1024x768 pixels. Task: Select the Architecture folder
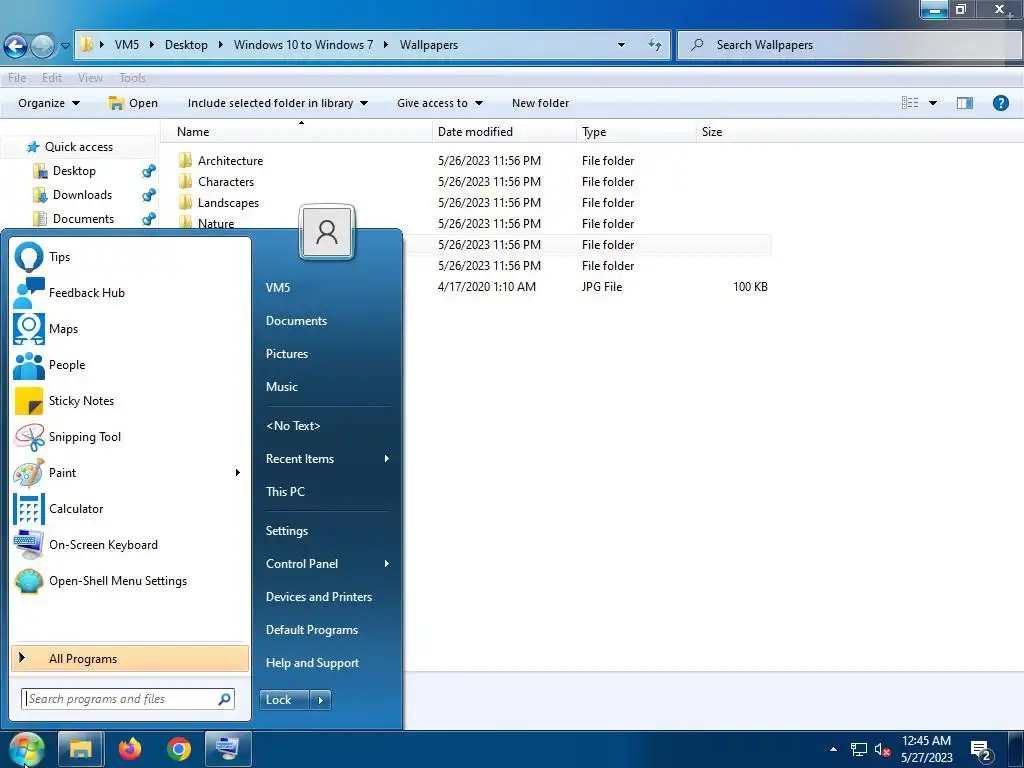tap(230, 161)
